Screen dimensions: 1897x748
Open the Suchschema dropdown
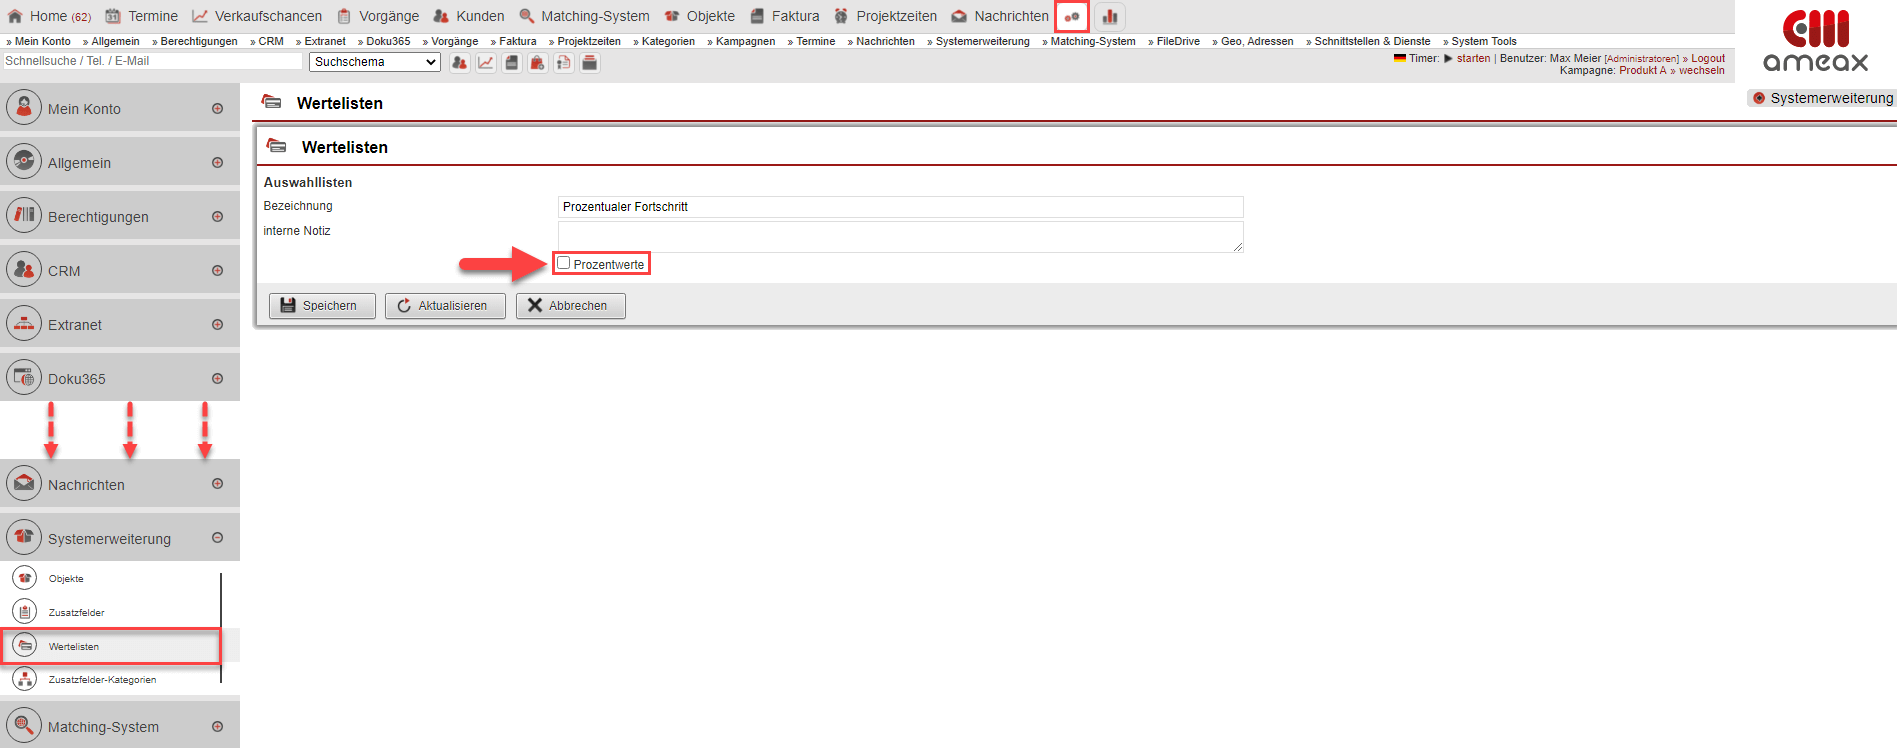pos(375,62)
